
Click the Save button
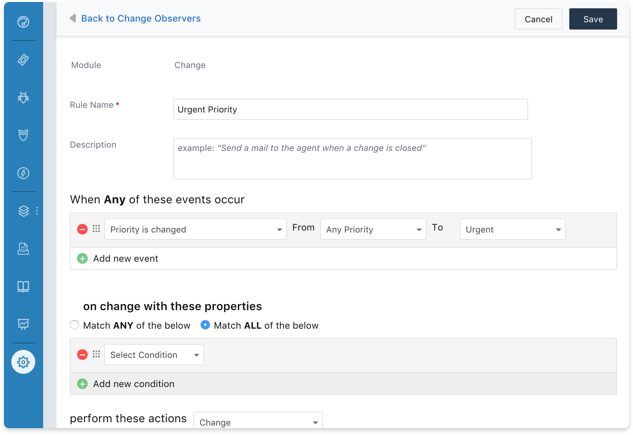[592, 19]
